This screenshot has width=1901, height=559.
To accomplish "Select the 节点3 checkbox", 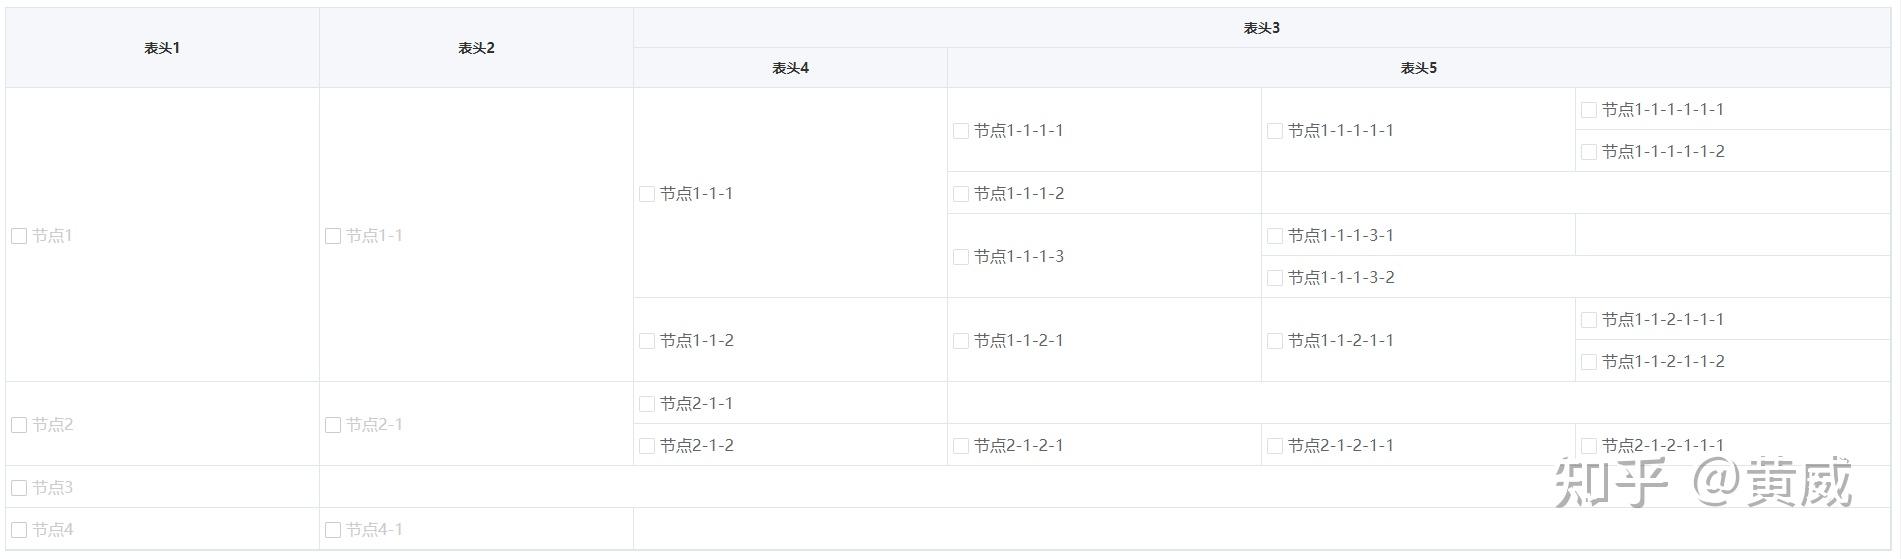I will 19,488.
